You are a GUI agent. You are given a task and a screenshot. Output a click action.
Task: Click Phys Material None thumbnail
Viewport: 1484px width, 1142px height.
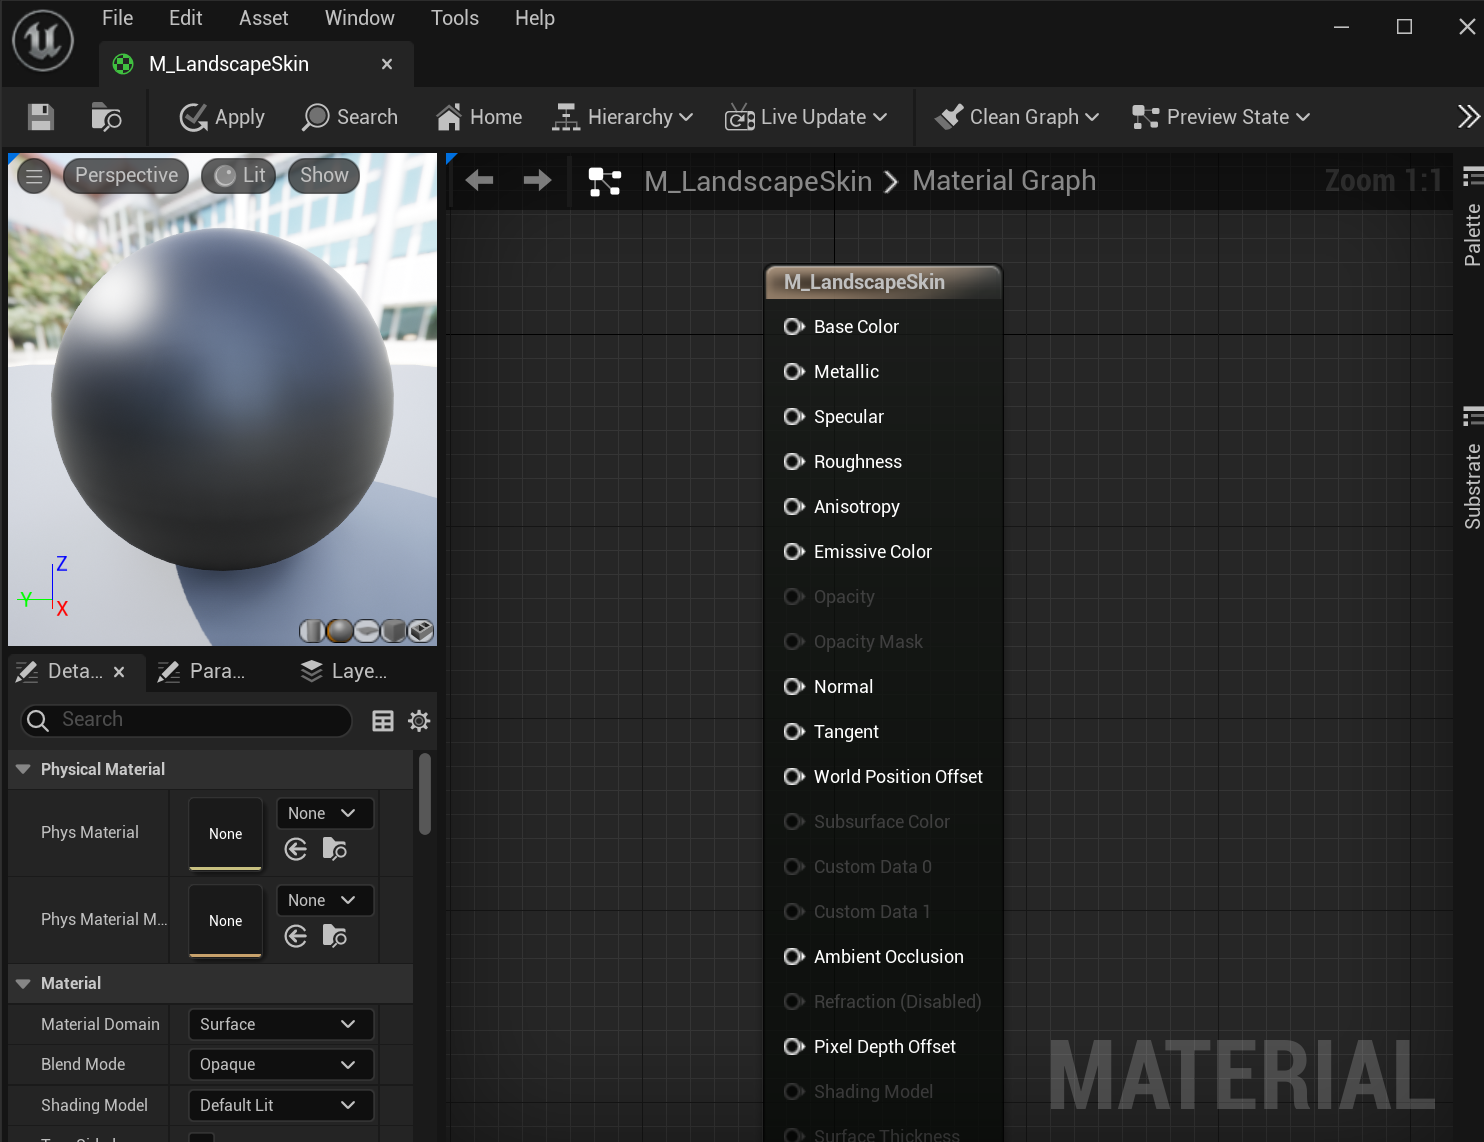pos(226,834)
